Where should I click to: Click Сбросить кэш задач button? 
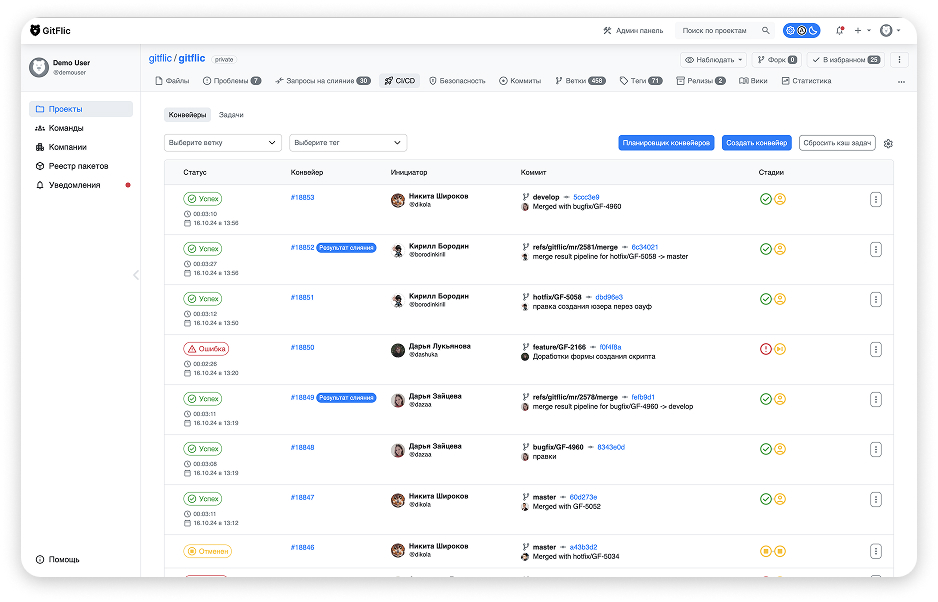pos(837,143)
